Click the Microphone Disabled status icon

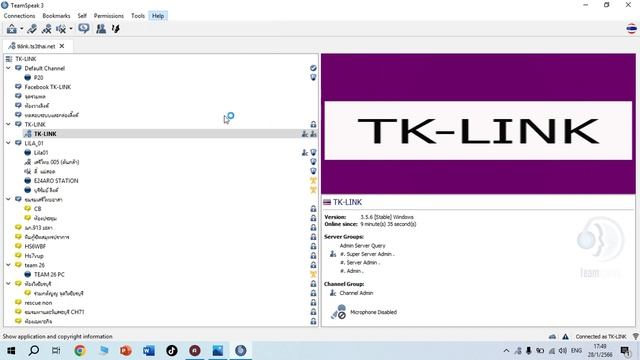(x=338, y=312)
